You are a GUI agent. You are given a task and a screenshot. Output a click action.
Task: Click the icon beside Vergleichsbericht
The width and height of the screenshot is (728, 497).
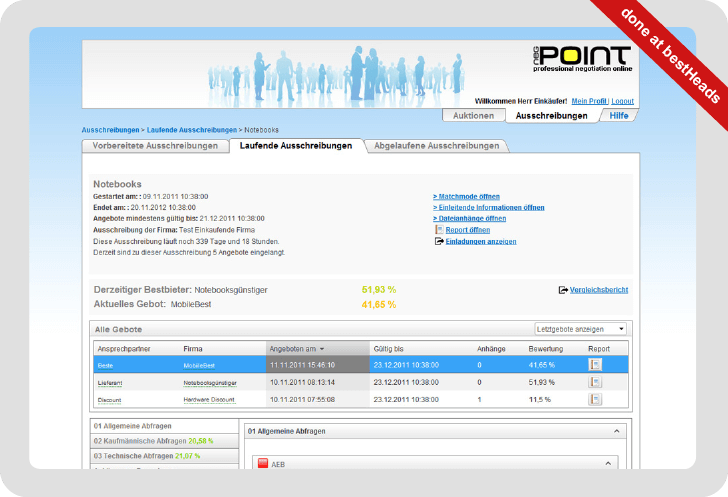click(x=563, y=290)
